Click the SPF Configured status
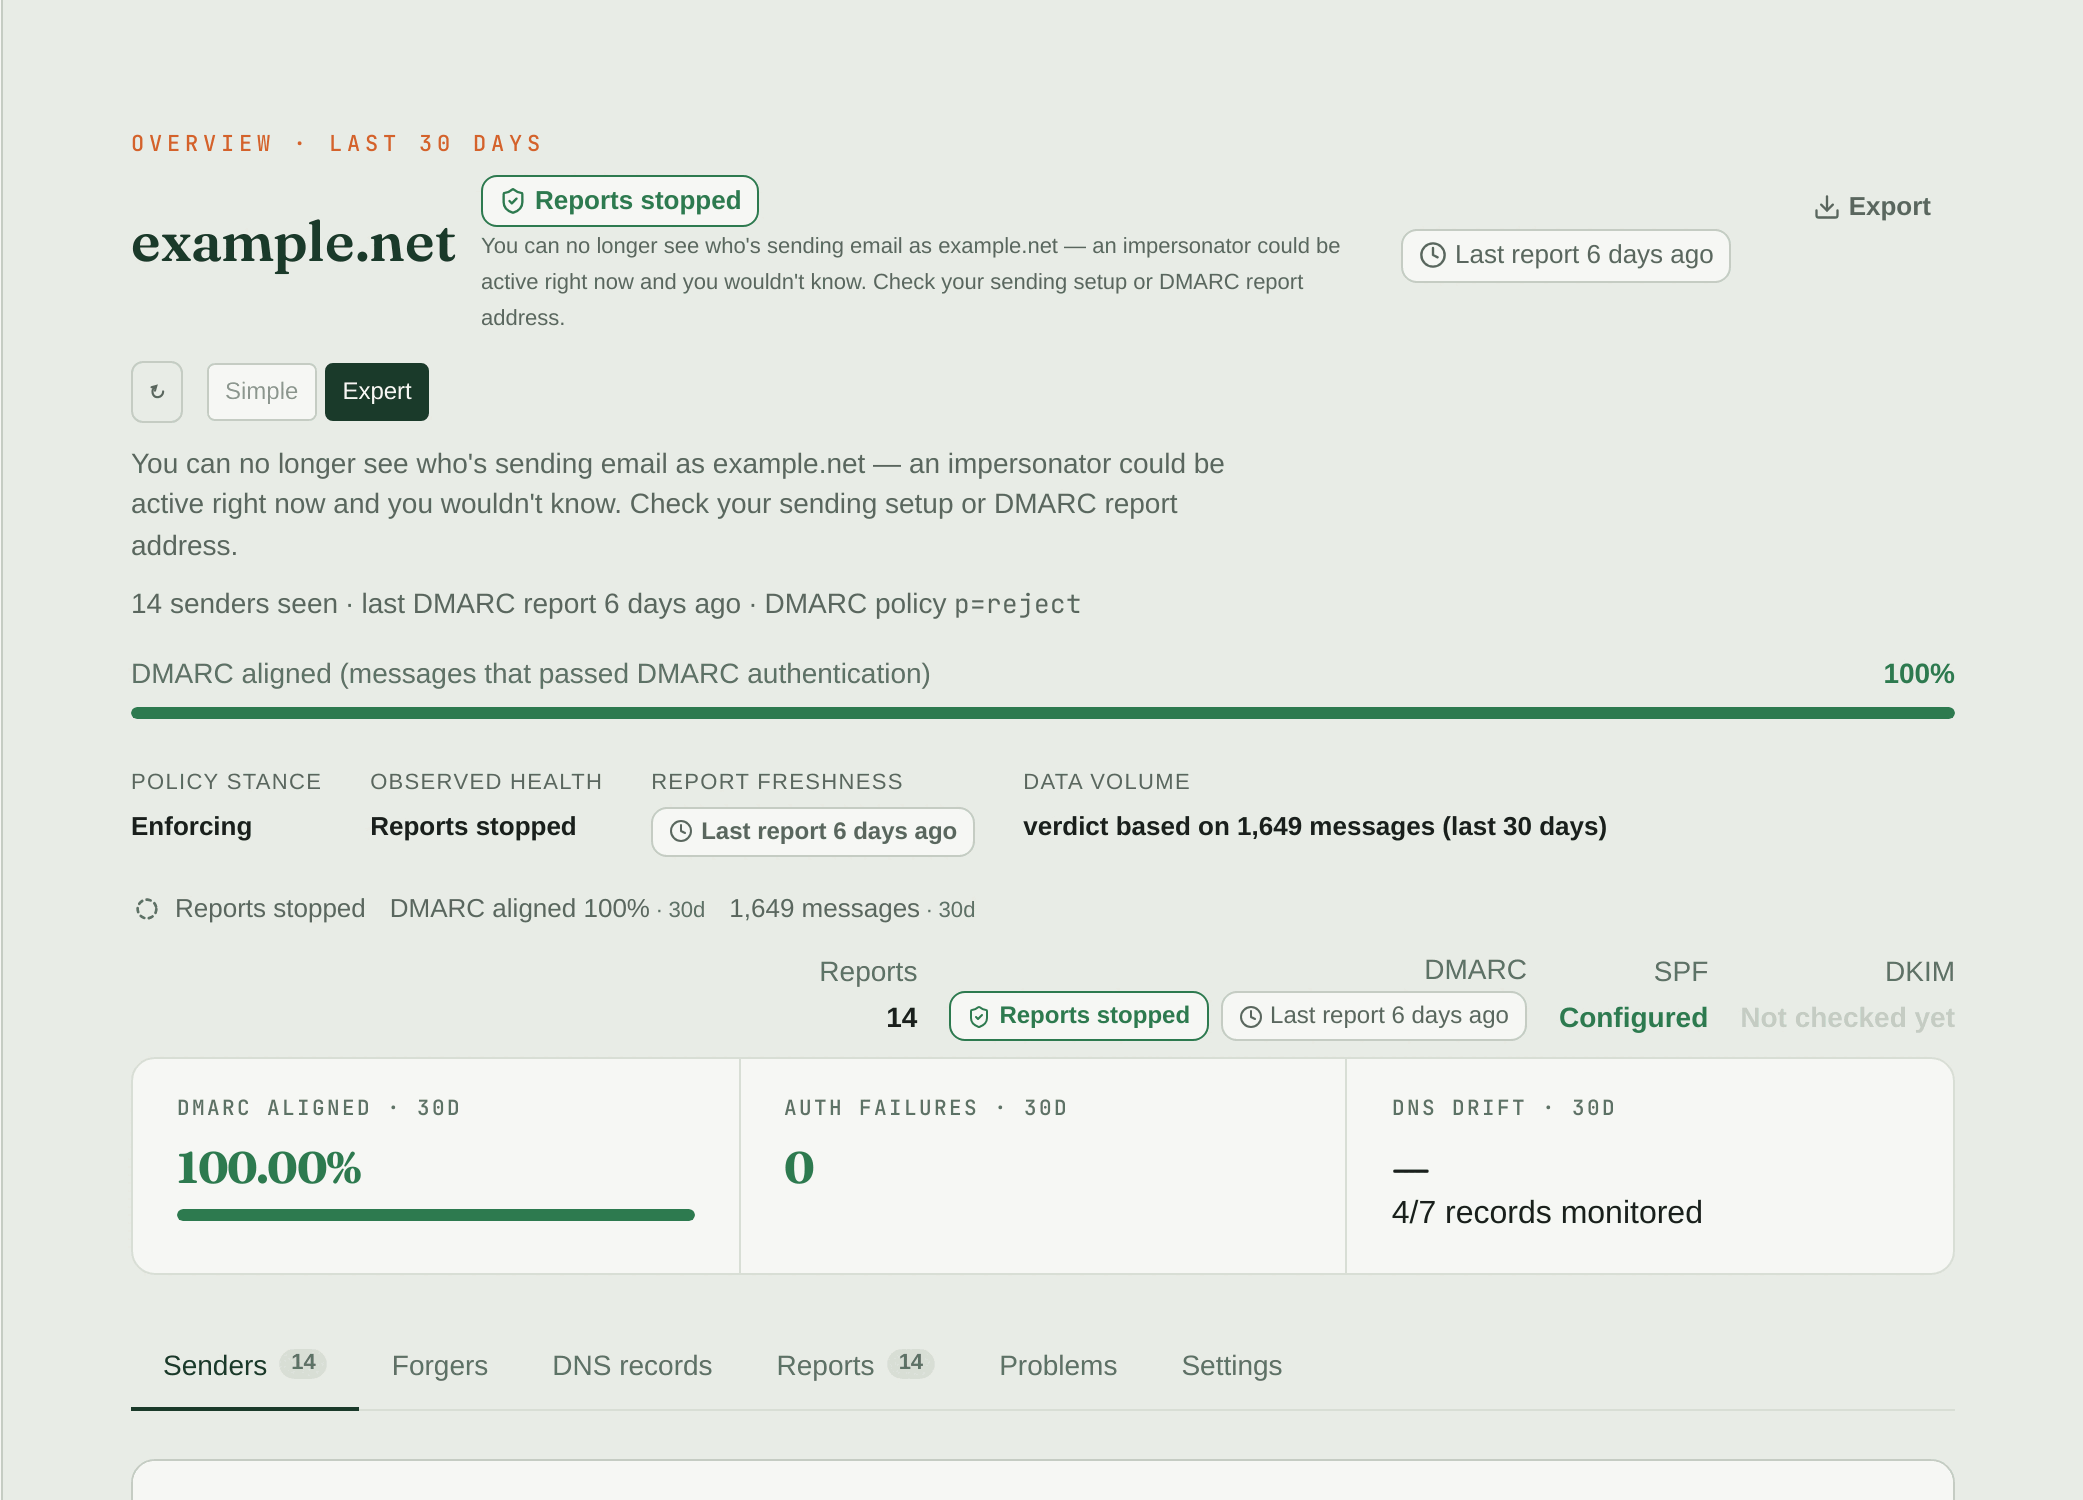The height and width of the screenshot is (1500, 2083). pyautogui.click(x=1633, y=1018)
